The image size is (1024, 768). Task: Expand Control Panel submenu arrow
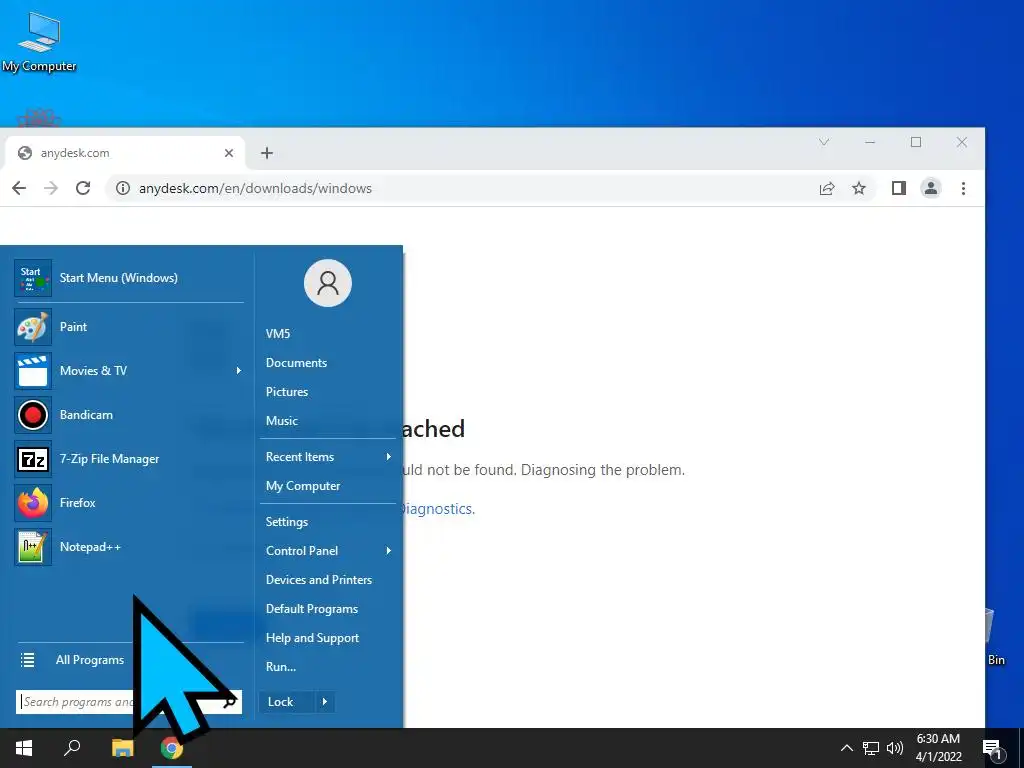[389, 551]
